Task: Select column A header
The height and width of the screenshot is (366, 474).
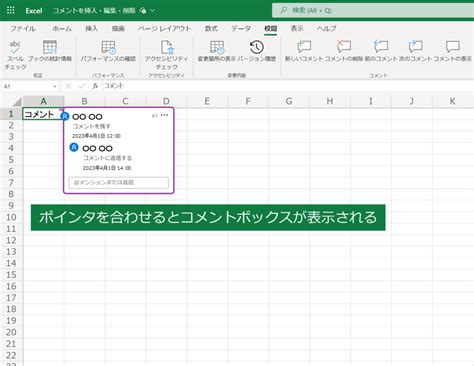Action: click(43, 101)
